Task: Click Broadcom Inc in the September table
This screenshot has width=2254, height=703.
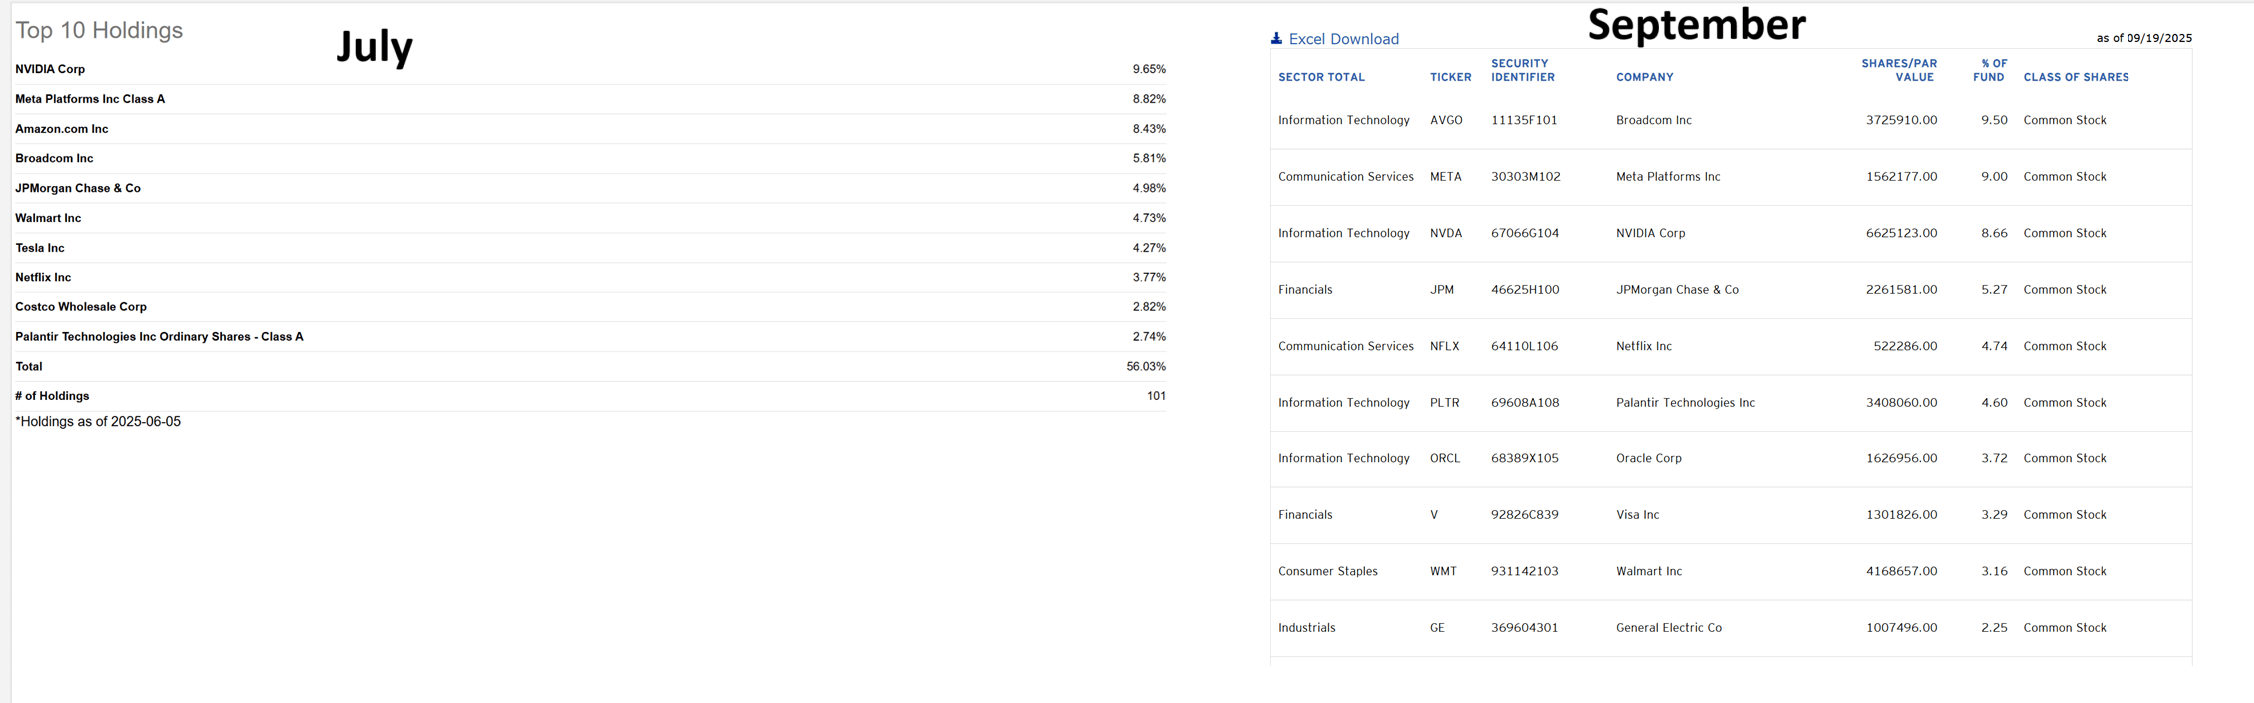Action: [1654, 120]
